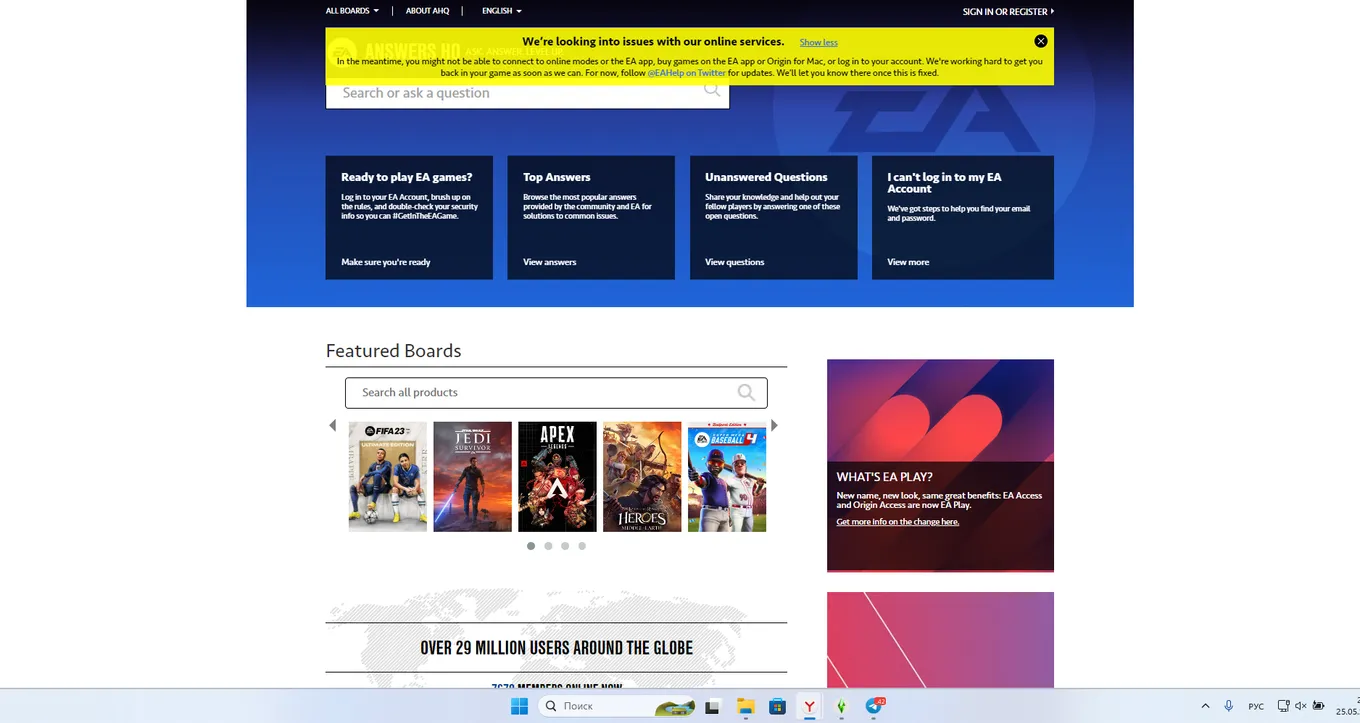This screenshot has width=1360, height=723.
Task: Click the microphone tray icon
Action: 1229,706
